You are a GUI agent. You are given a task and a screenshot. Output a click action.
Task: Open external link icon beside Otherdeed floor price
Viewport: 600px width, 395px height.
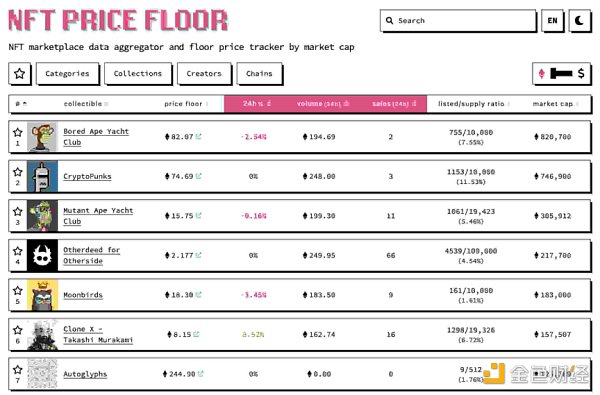(198, 255)
